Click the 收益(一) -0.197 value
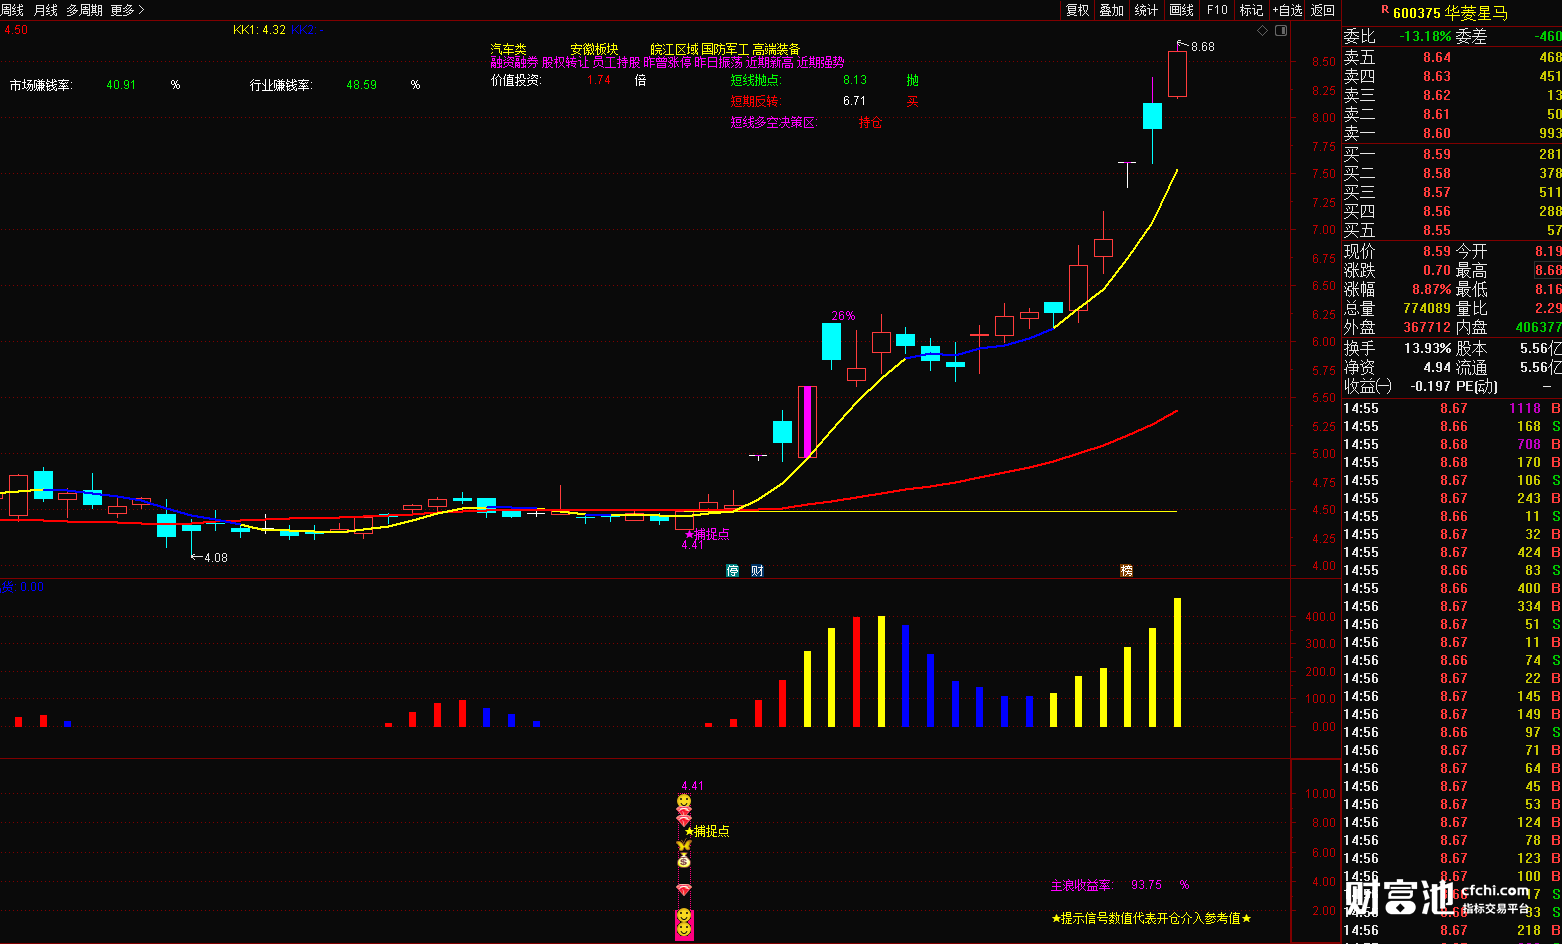Image resolution: width=1562 pixels, height=944 pixels. click(1430, 387)
